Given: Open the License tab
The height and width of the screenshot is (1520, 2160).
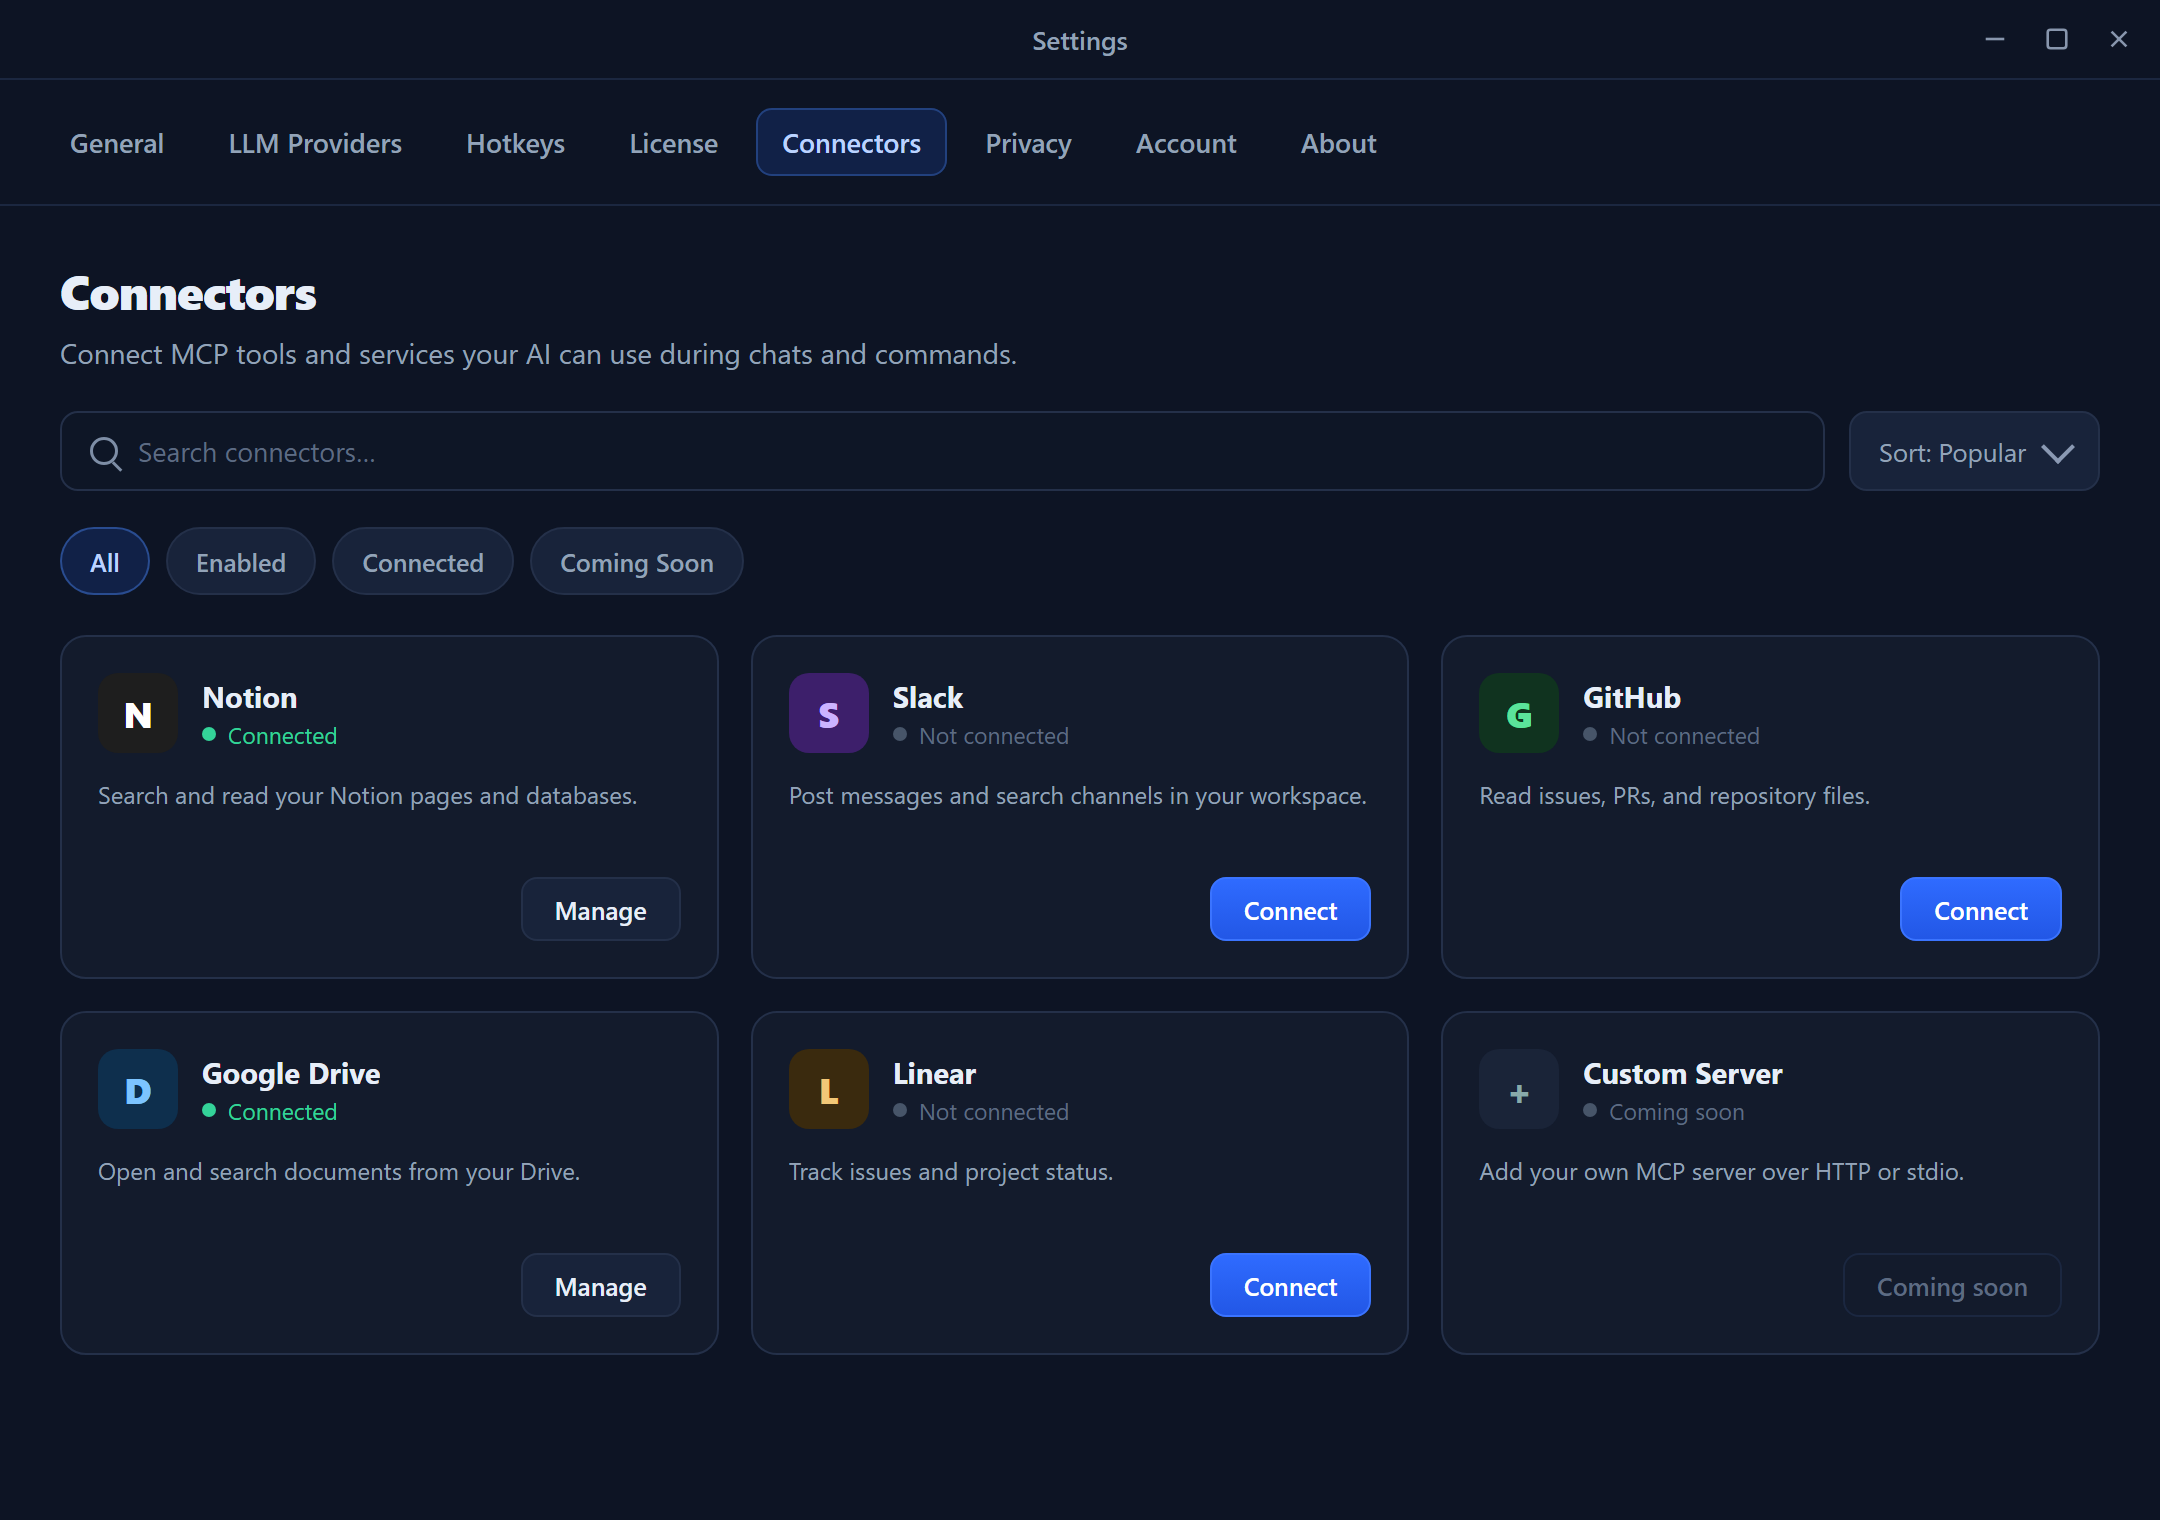Looking at the screenshot, I should (x=674, y=143).
